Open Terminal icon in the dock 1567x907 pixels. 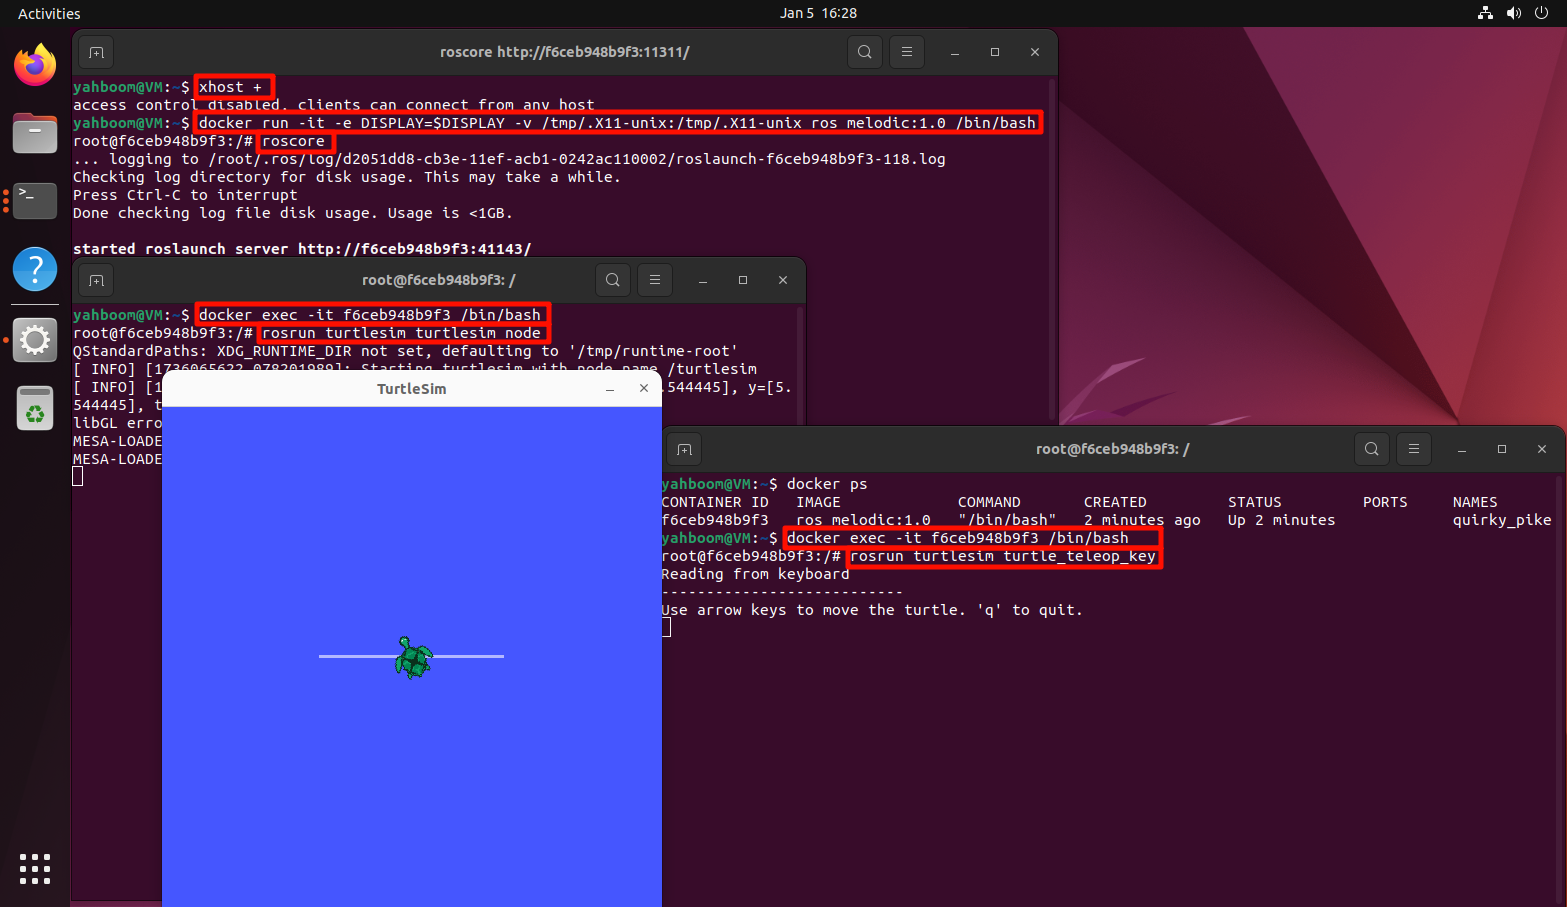coord(35,200)
